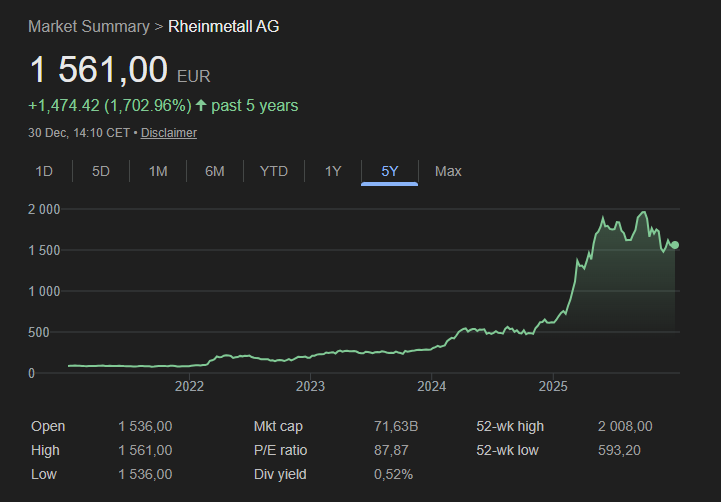Click the Div yield label
This screenshot has height=502, width=721.
pyautogui.click(x=280, y=474)
